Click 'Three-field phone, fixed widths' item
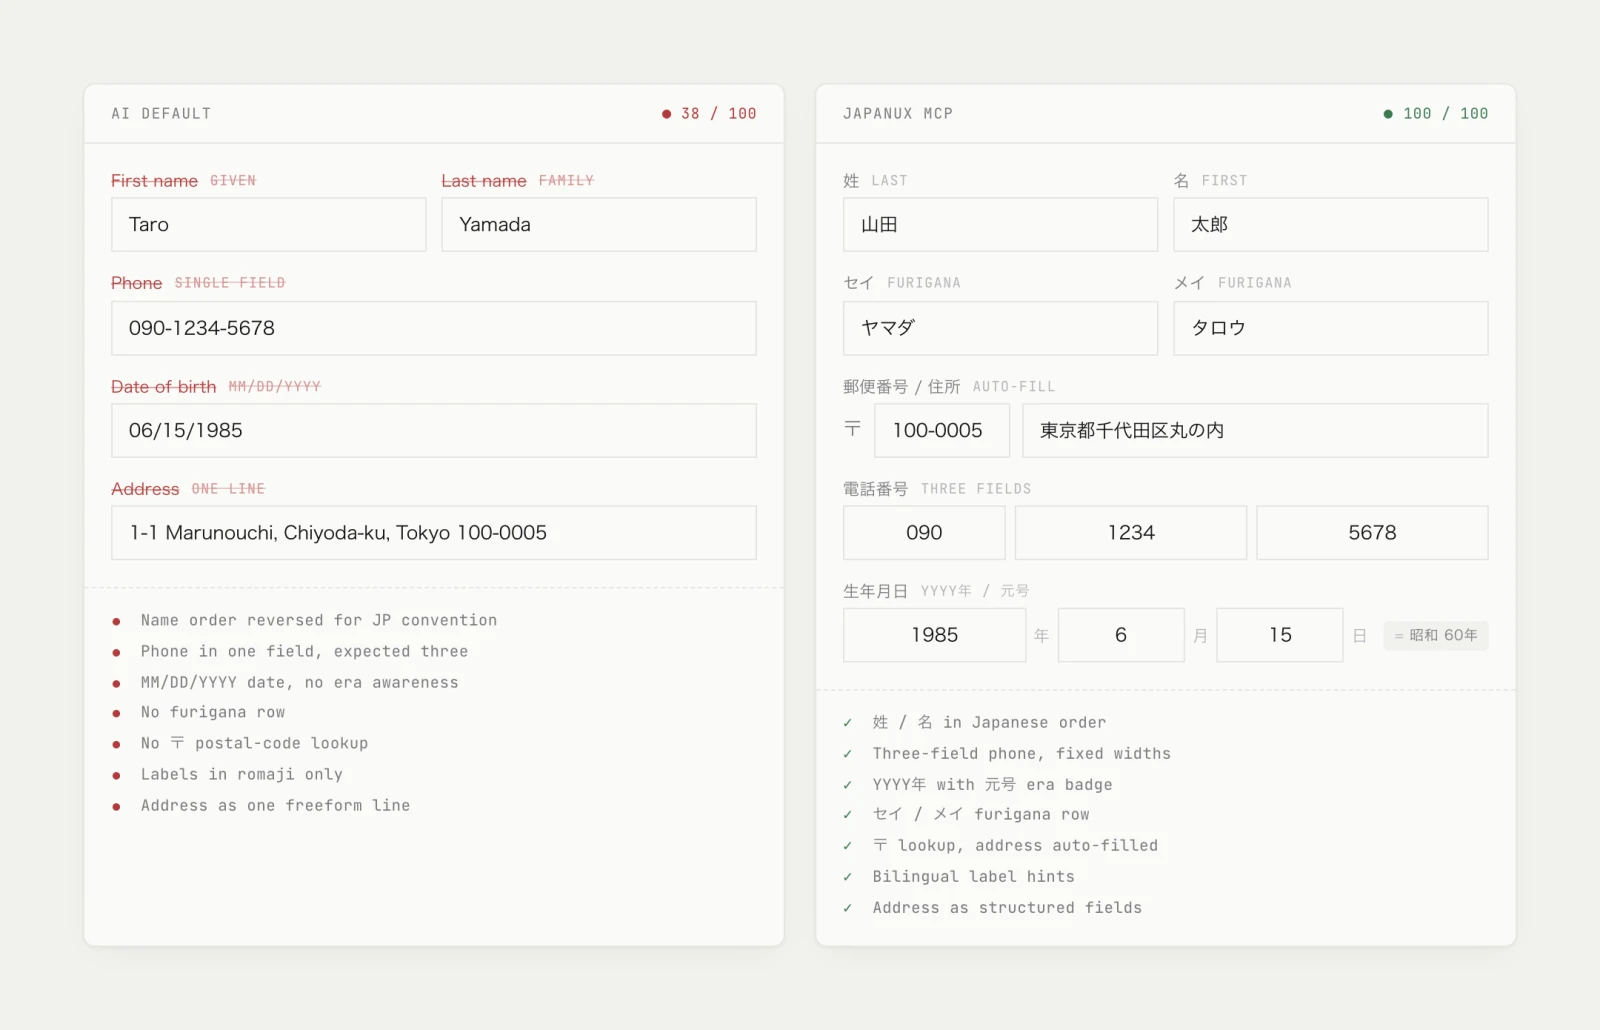This screenshot has width=1600, height=1030. 1021,753
